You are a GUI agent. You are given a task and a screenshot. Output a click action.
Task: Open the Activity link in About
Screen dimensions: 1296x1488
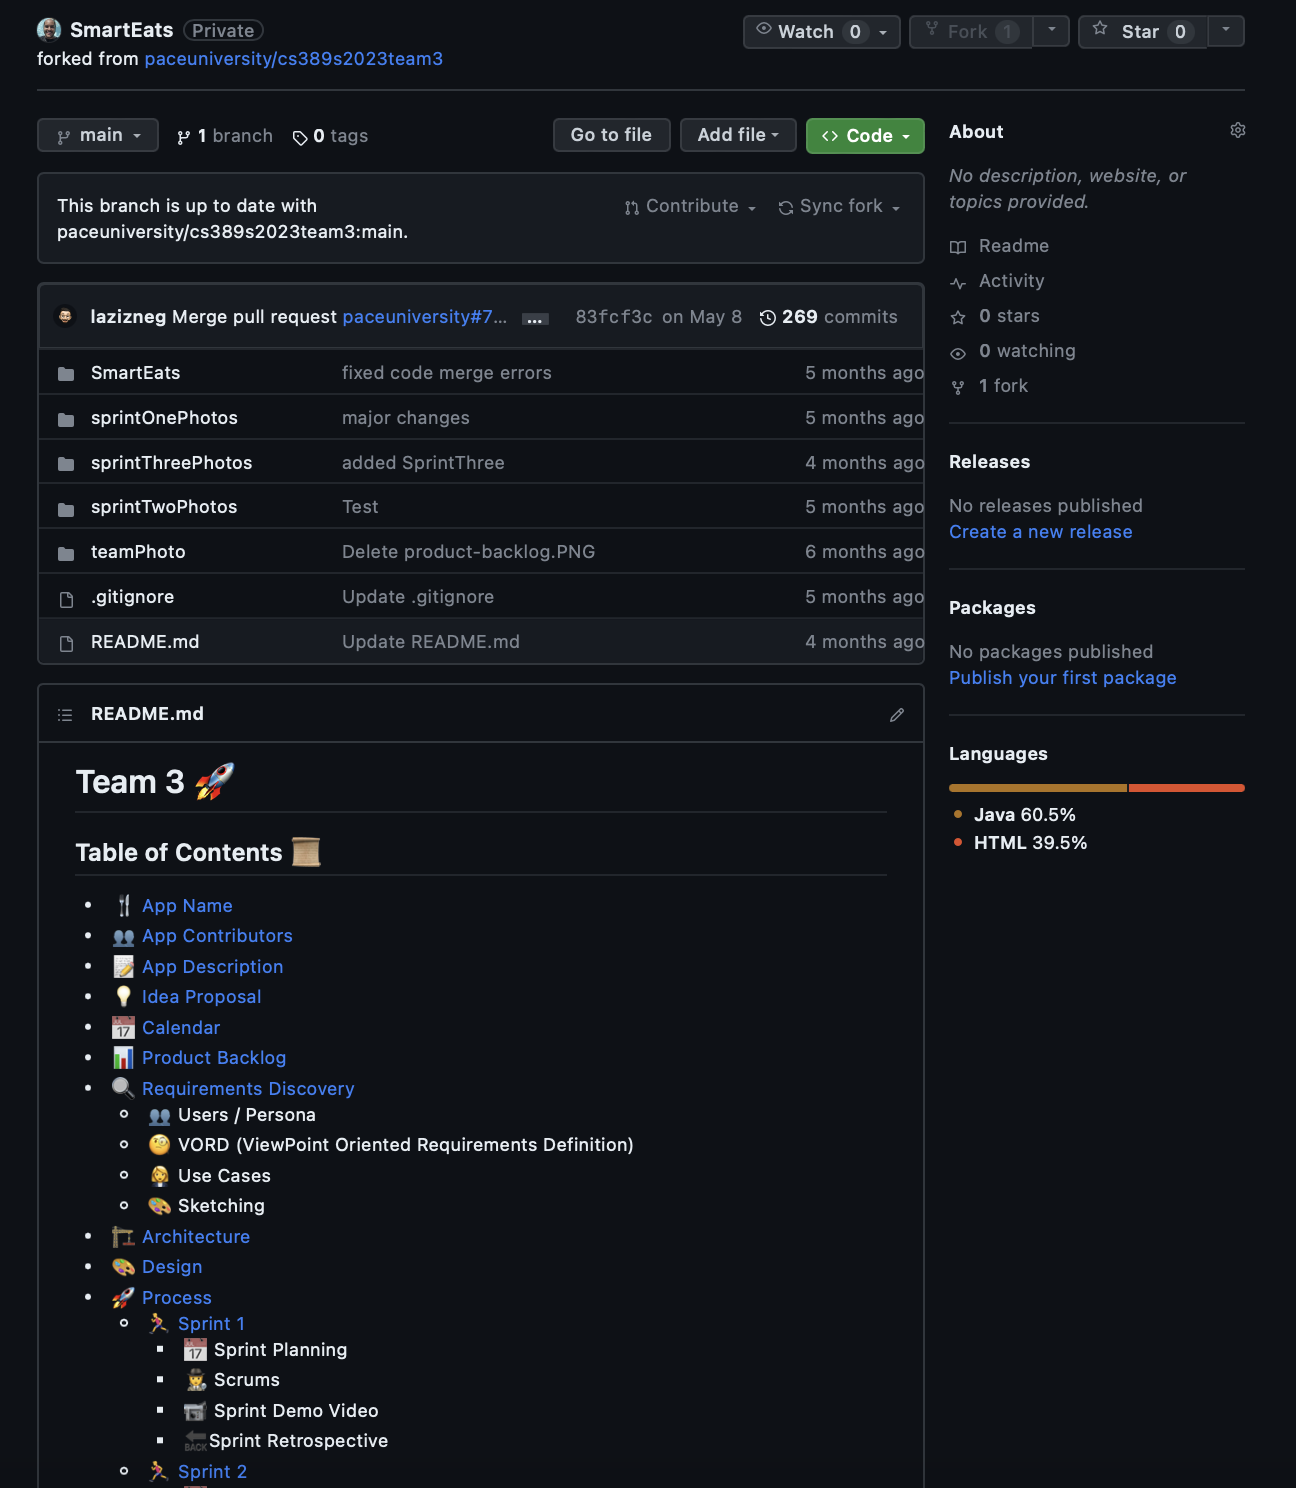click(1011, 281)
